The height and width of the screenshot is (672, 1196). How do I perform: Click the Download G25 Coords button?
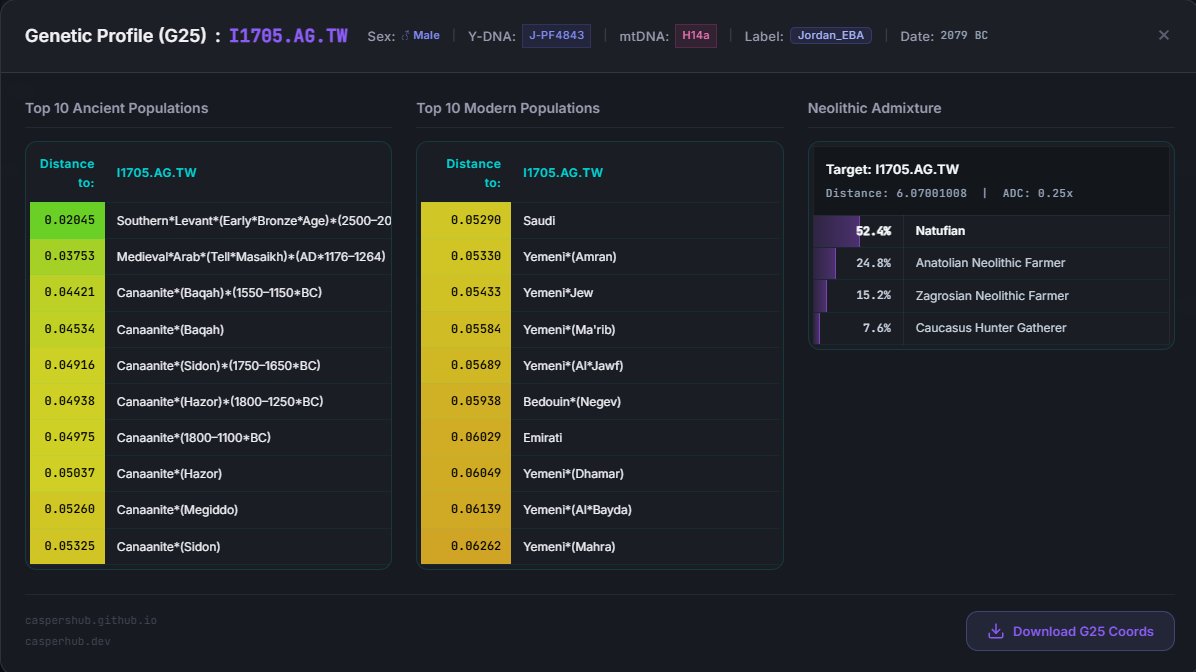1069,631
